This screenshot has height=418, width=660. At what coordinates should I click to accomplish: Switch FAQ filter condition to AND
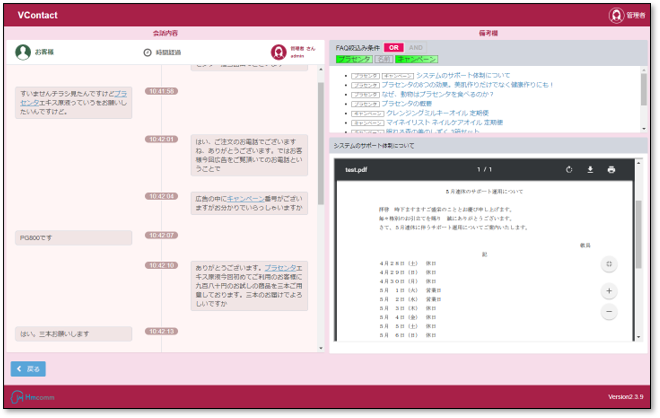(x=415, y=47)
